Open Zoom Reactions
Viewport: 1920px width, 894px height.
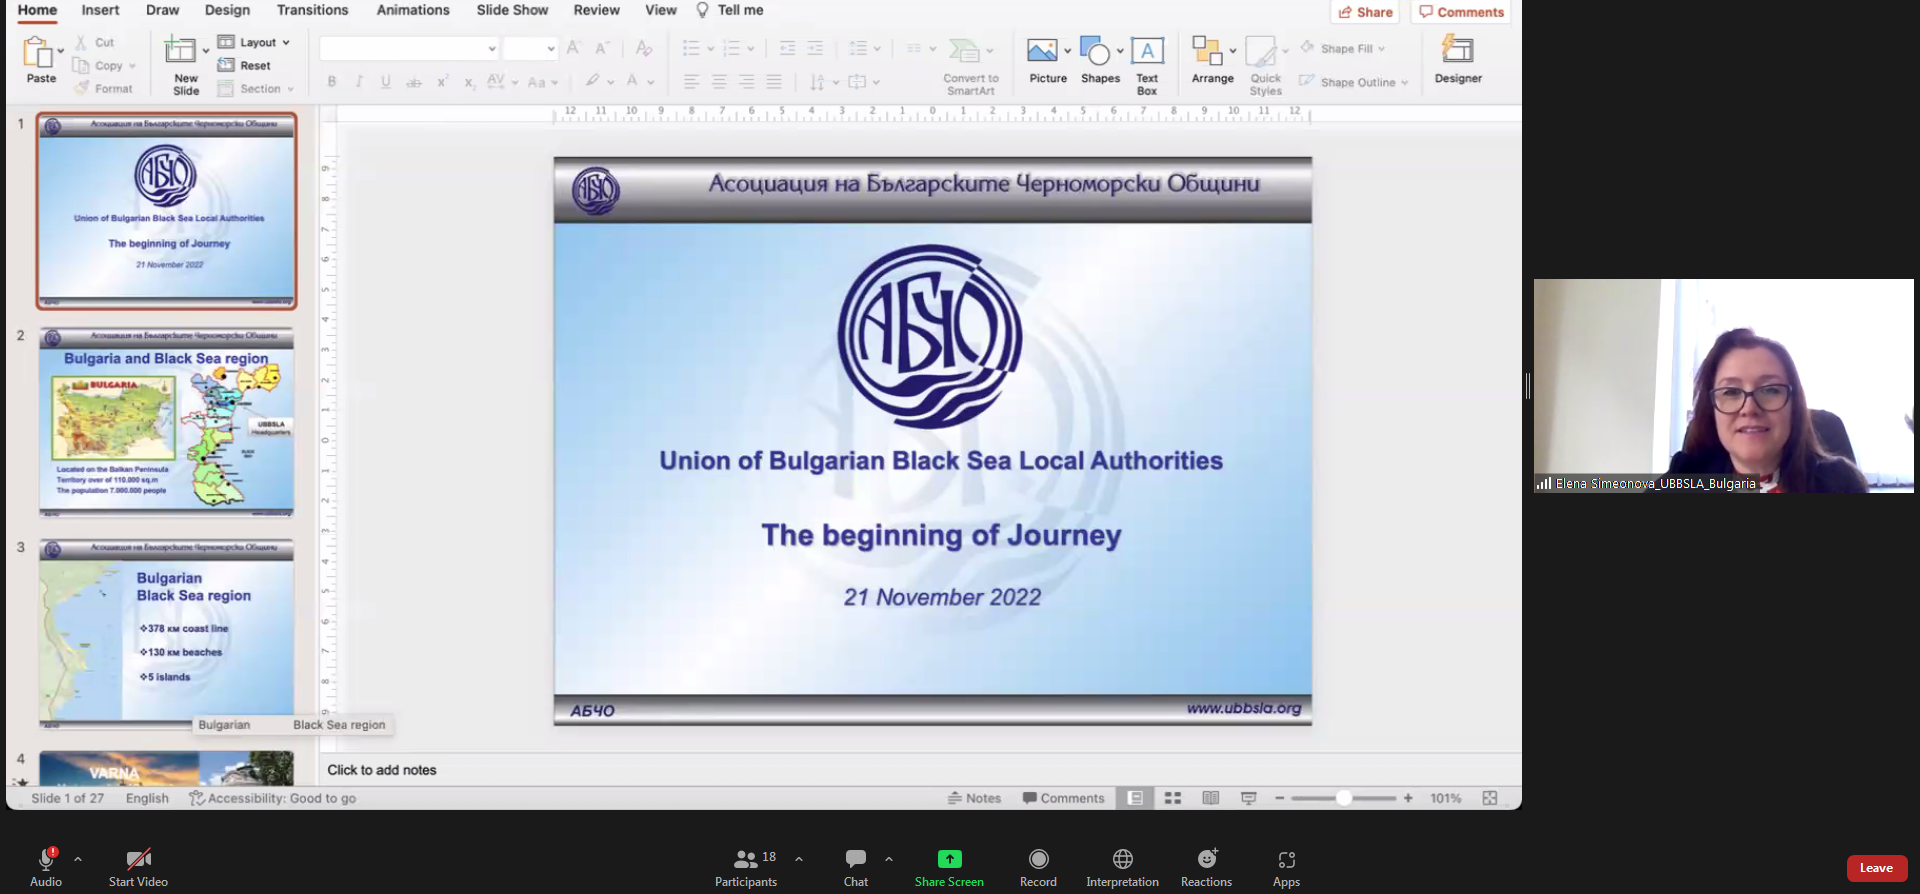coord(1207,867)
